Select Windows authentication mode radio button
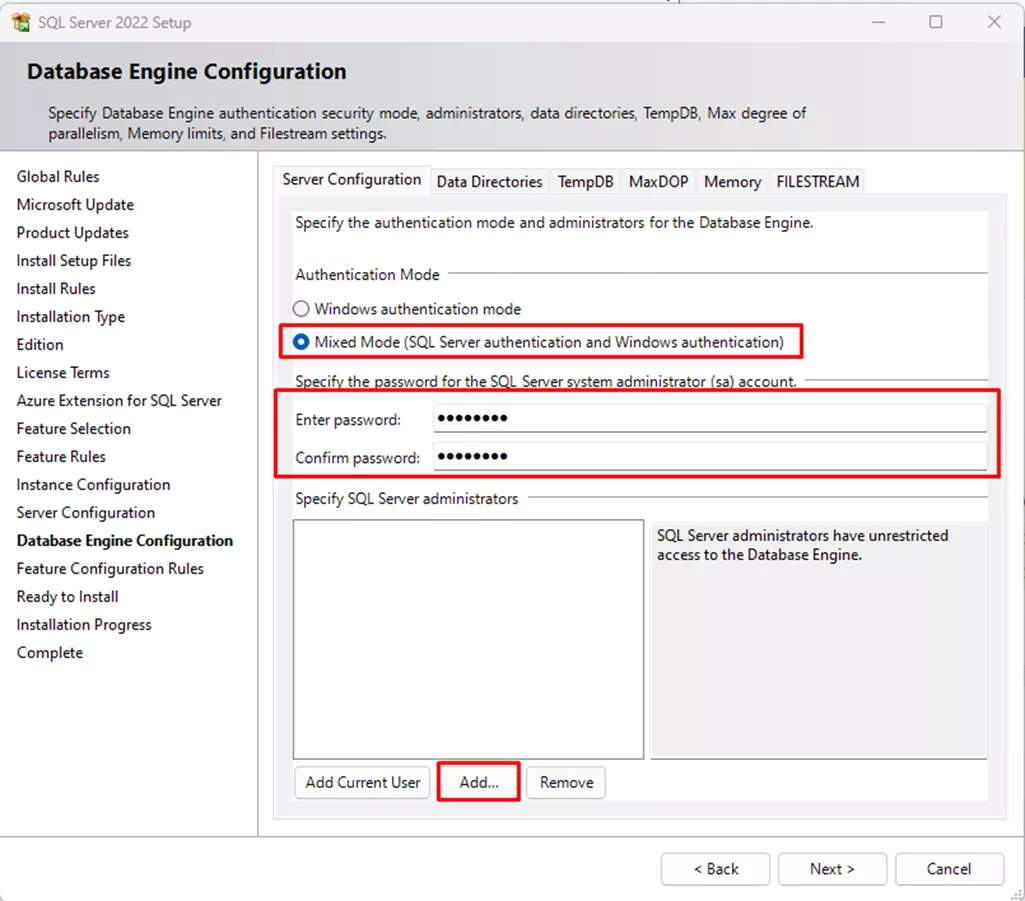 click(301, 309)
